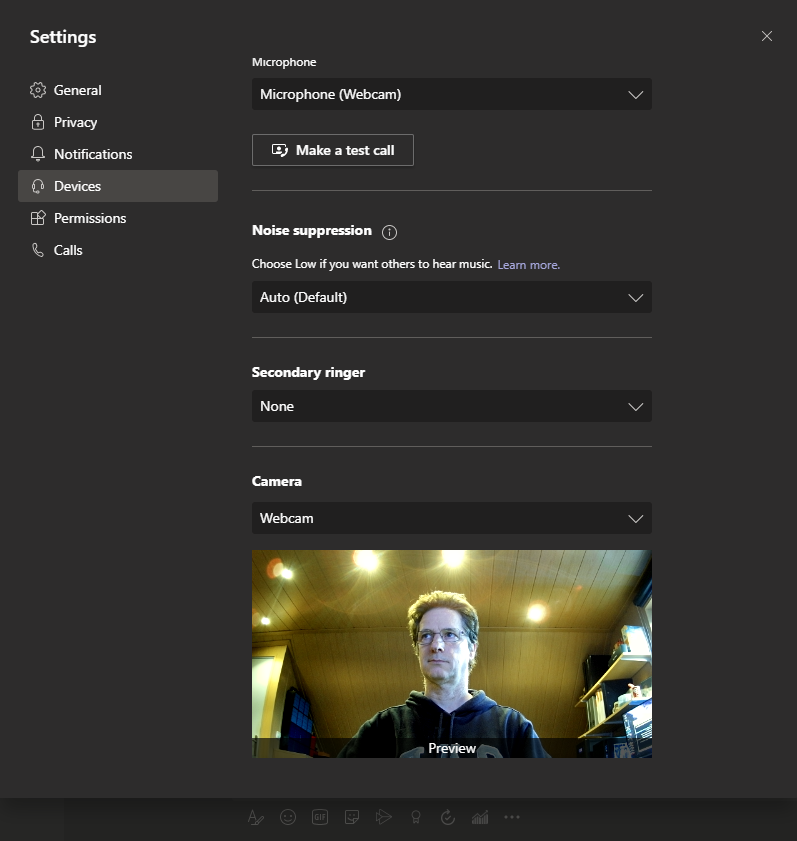
Task: Click the Calls phone icon
Action: (x=38, y=250)
